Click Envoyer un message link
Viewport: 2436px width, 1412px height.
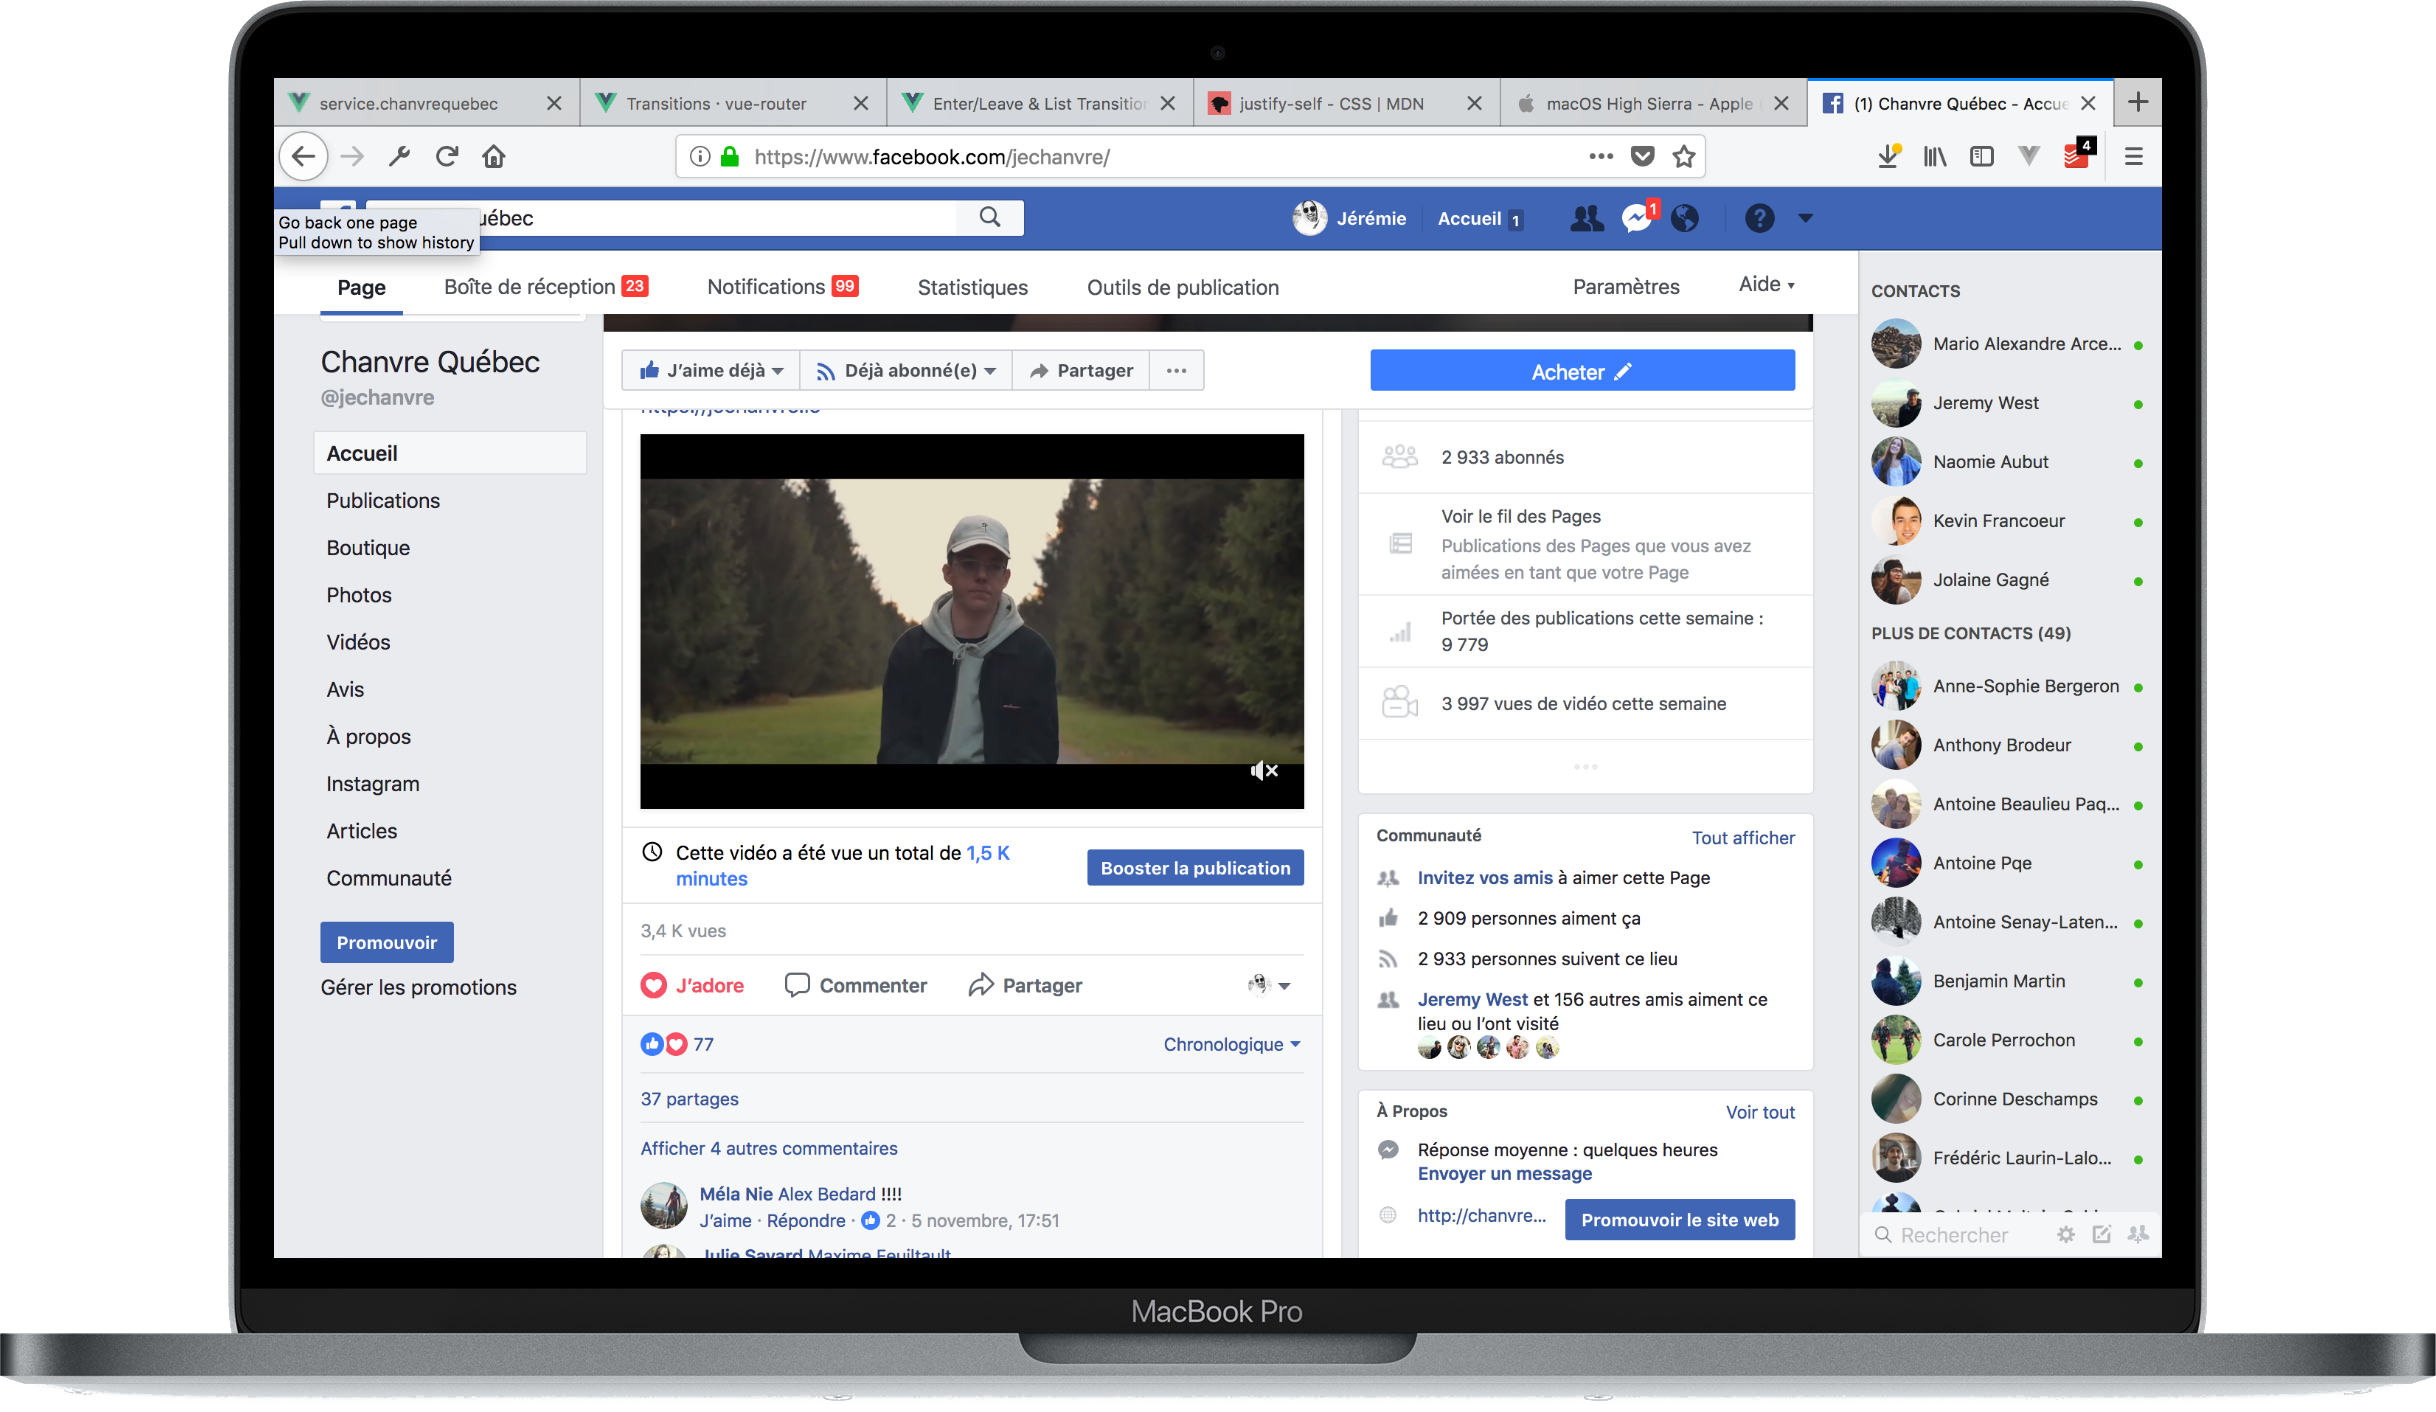pos(1504,1174)
